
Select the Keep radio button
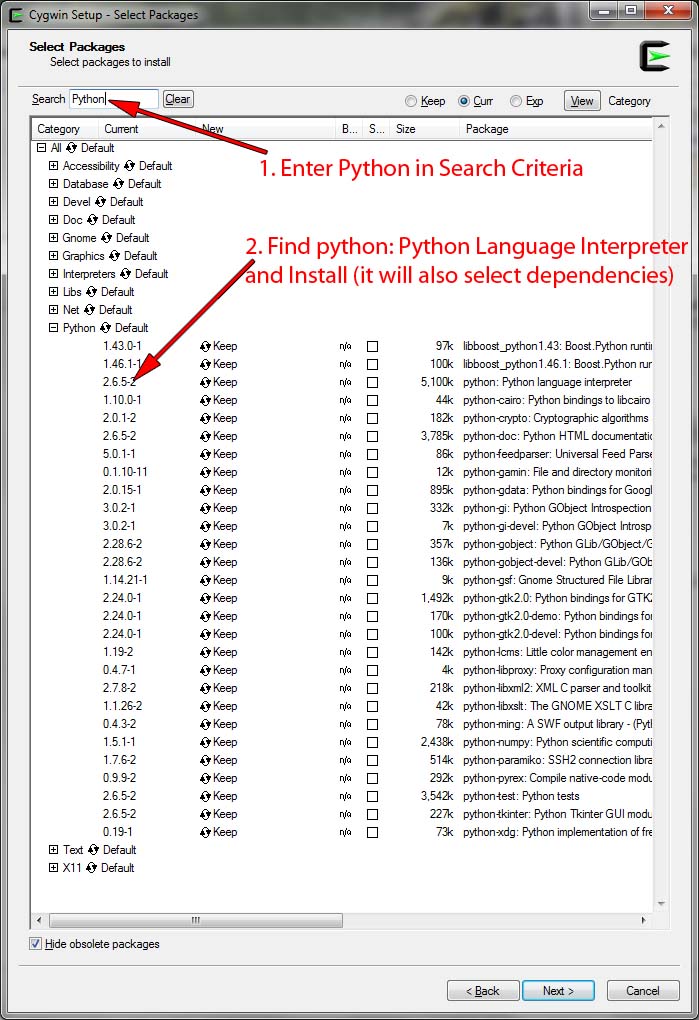(410, 101)
